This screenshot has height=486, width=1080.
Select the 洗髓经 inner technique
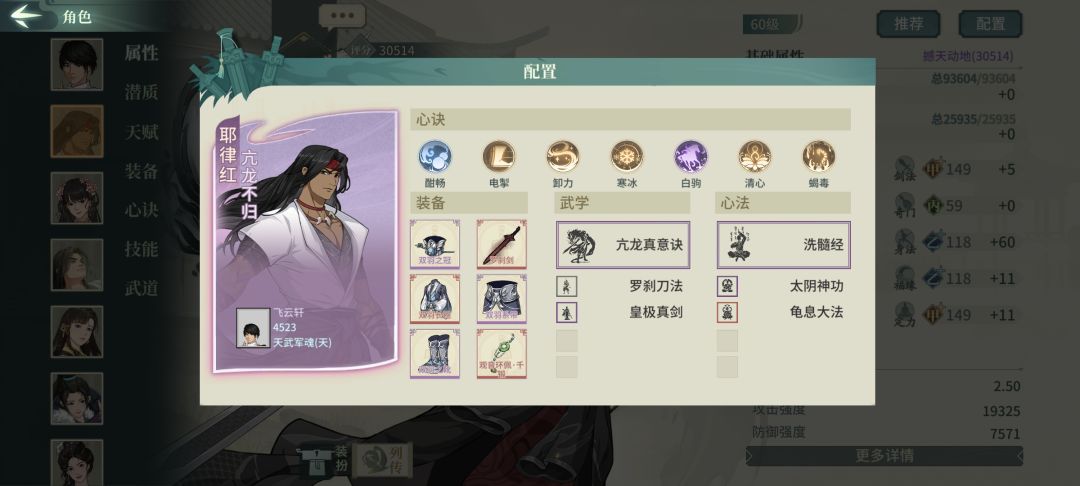click(x=784, y=244)
